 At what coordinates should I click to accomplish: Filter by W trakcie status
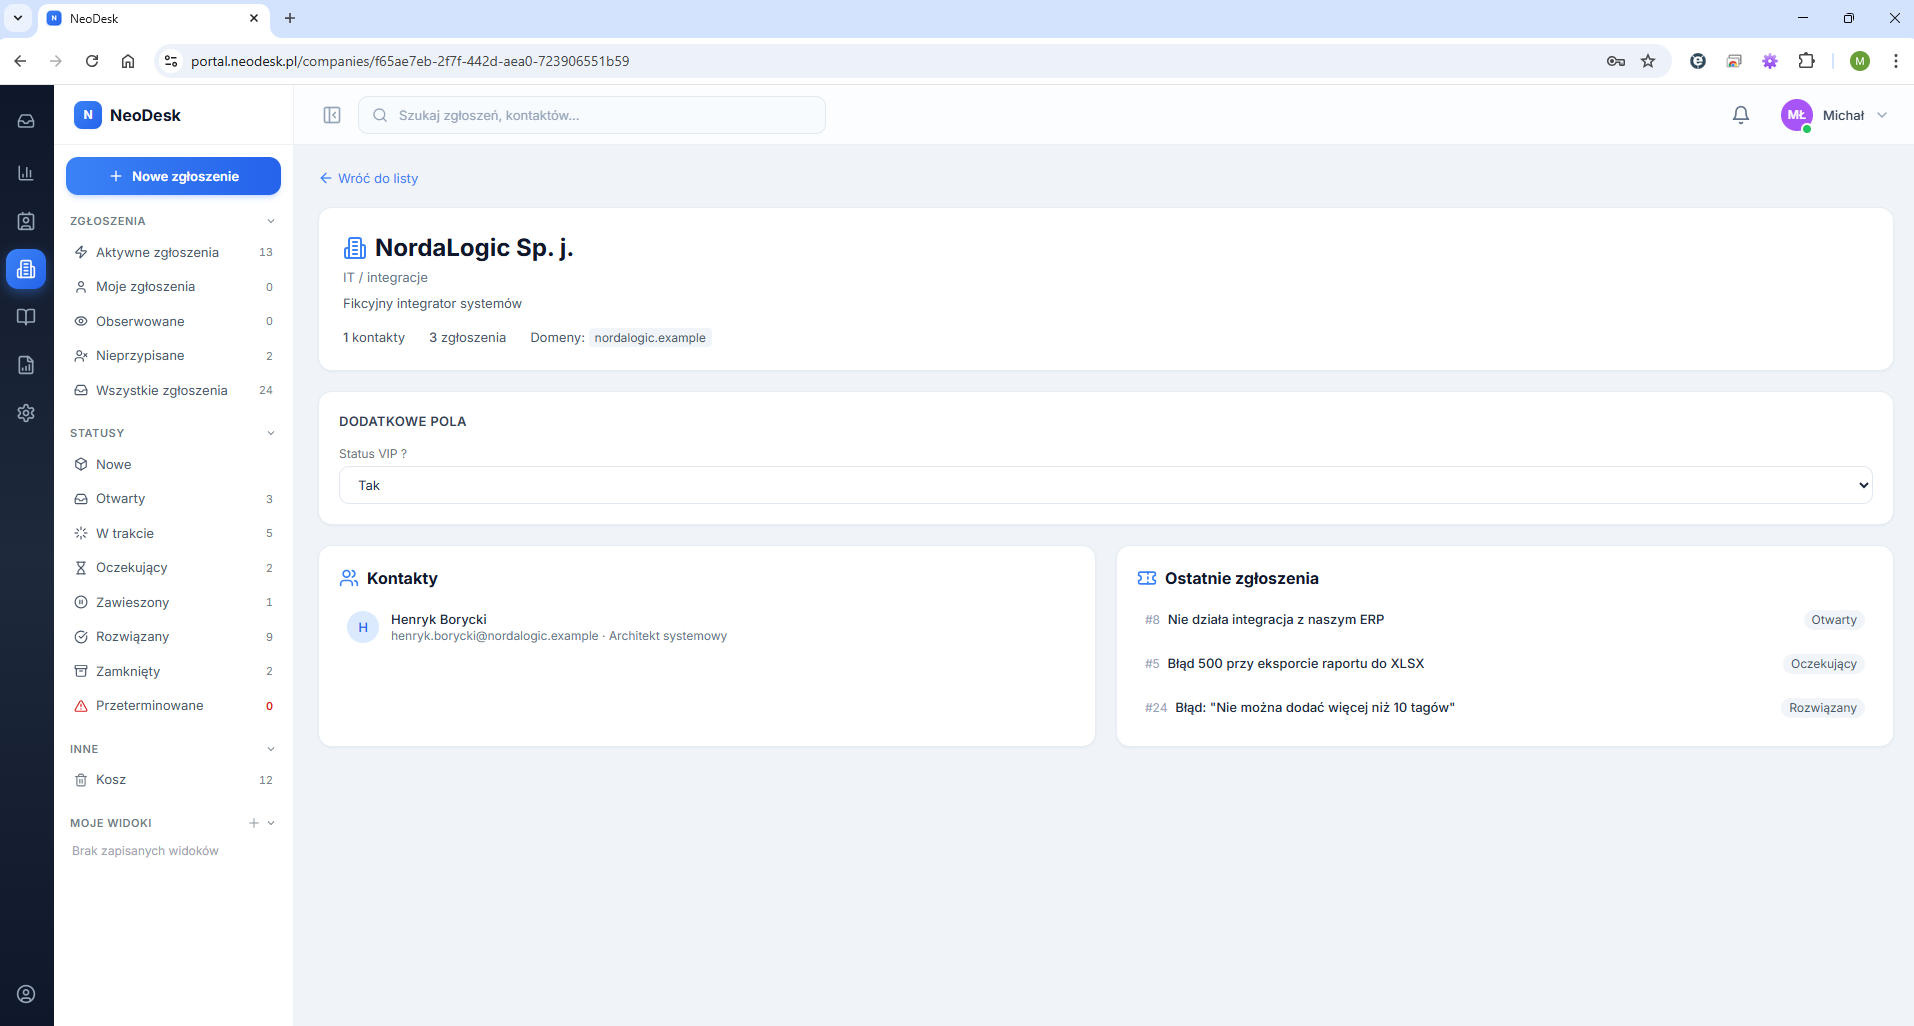point(173,533)
